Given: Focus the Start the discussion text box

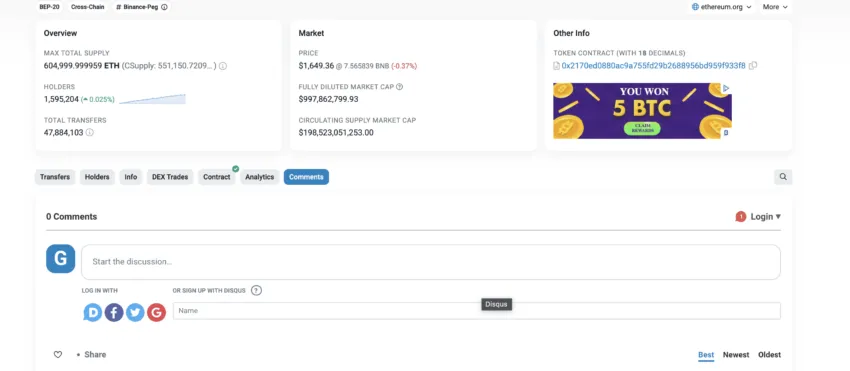Looking at the screenshot, I should point(431,262).
